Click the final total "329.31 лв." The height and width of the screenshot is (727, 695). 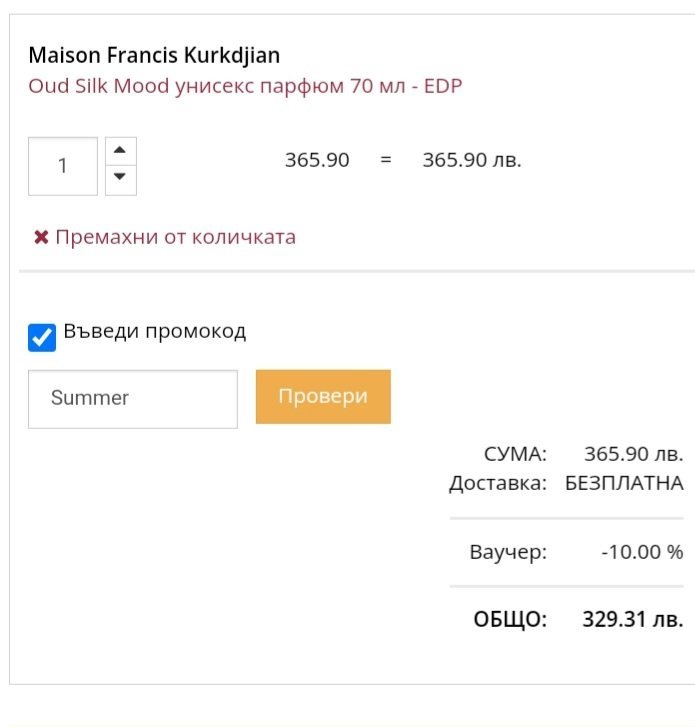coord(633,619)
